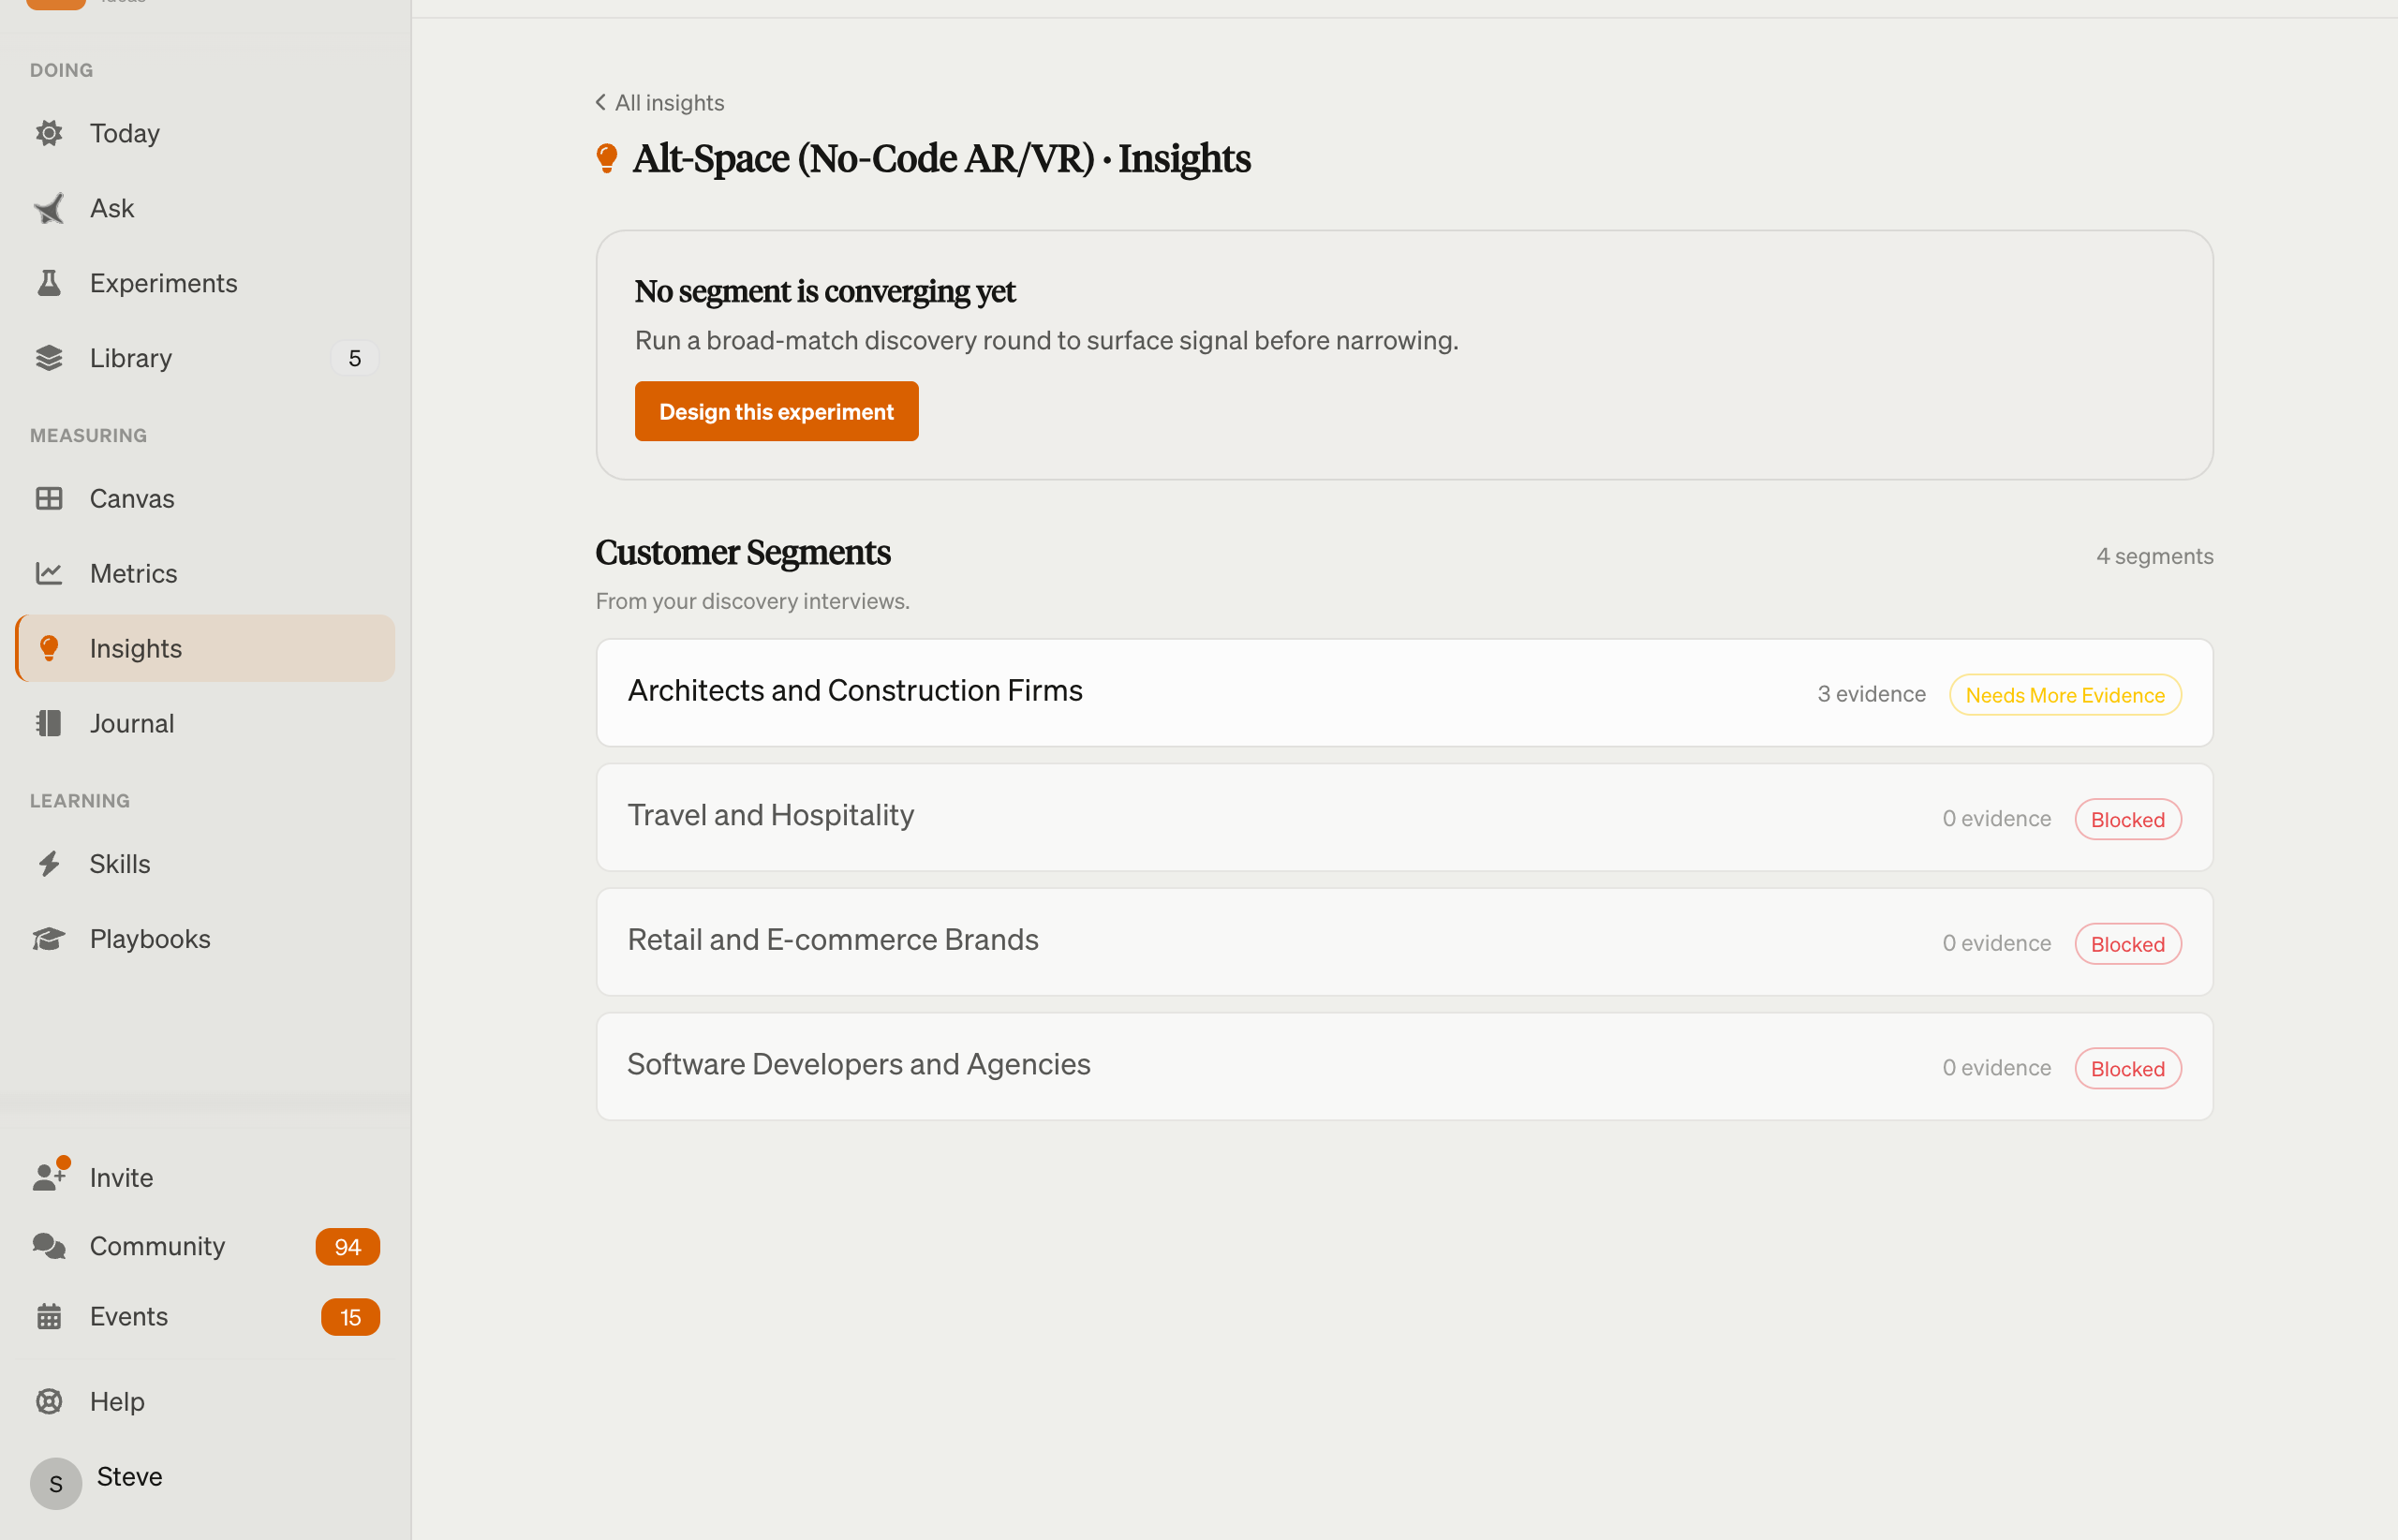This screenshot has height=1540, width=2398.
Task: Click 0 evidence on Travel and Hospitality
Action: [1996, 818]
